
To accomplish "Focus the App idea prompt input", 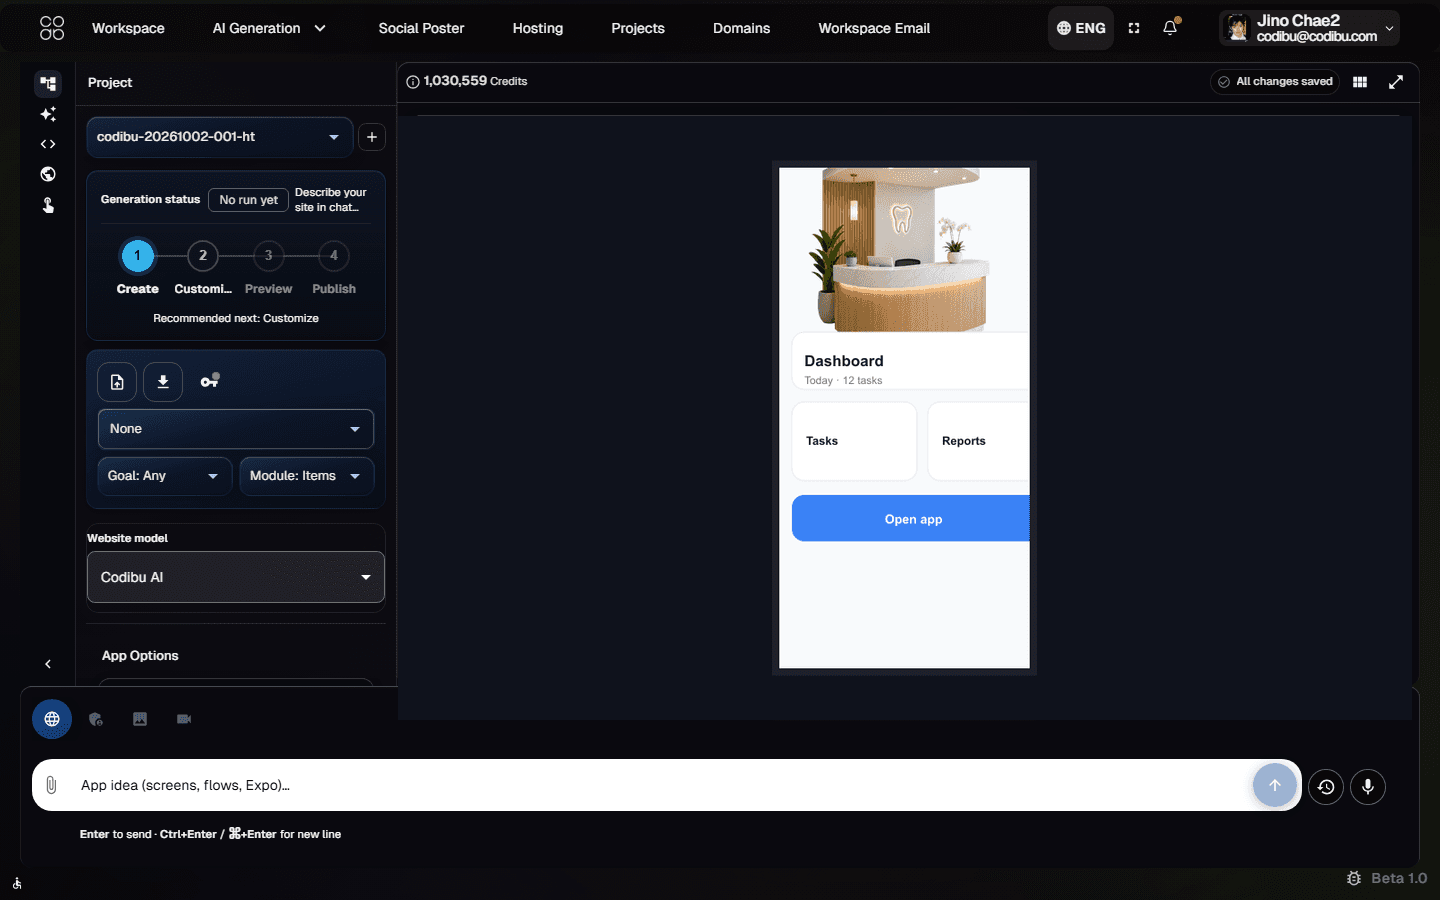I will click(x=660, y=785).
